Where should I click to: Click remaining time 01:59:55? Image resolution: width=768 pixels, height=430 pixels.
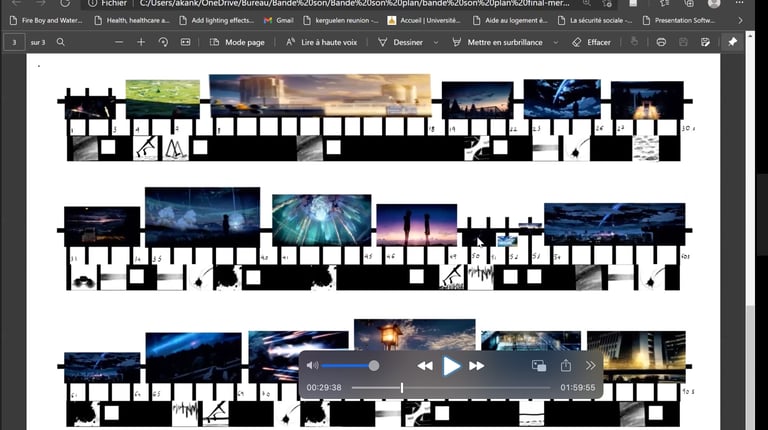578,387
